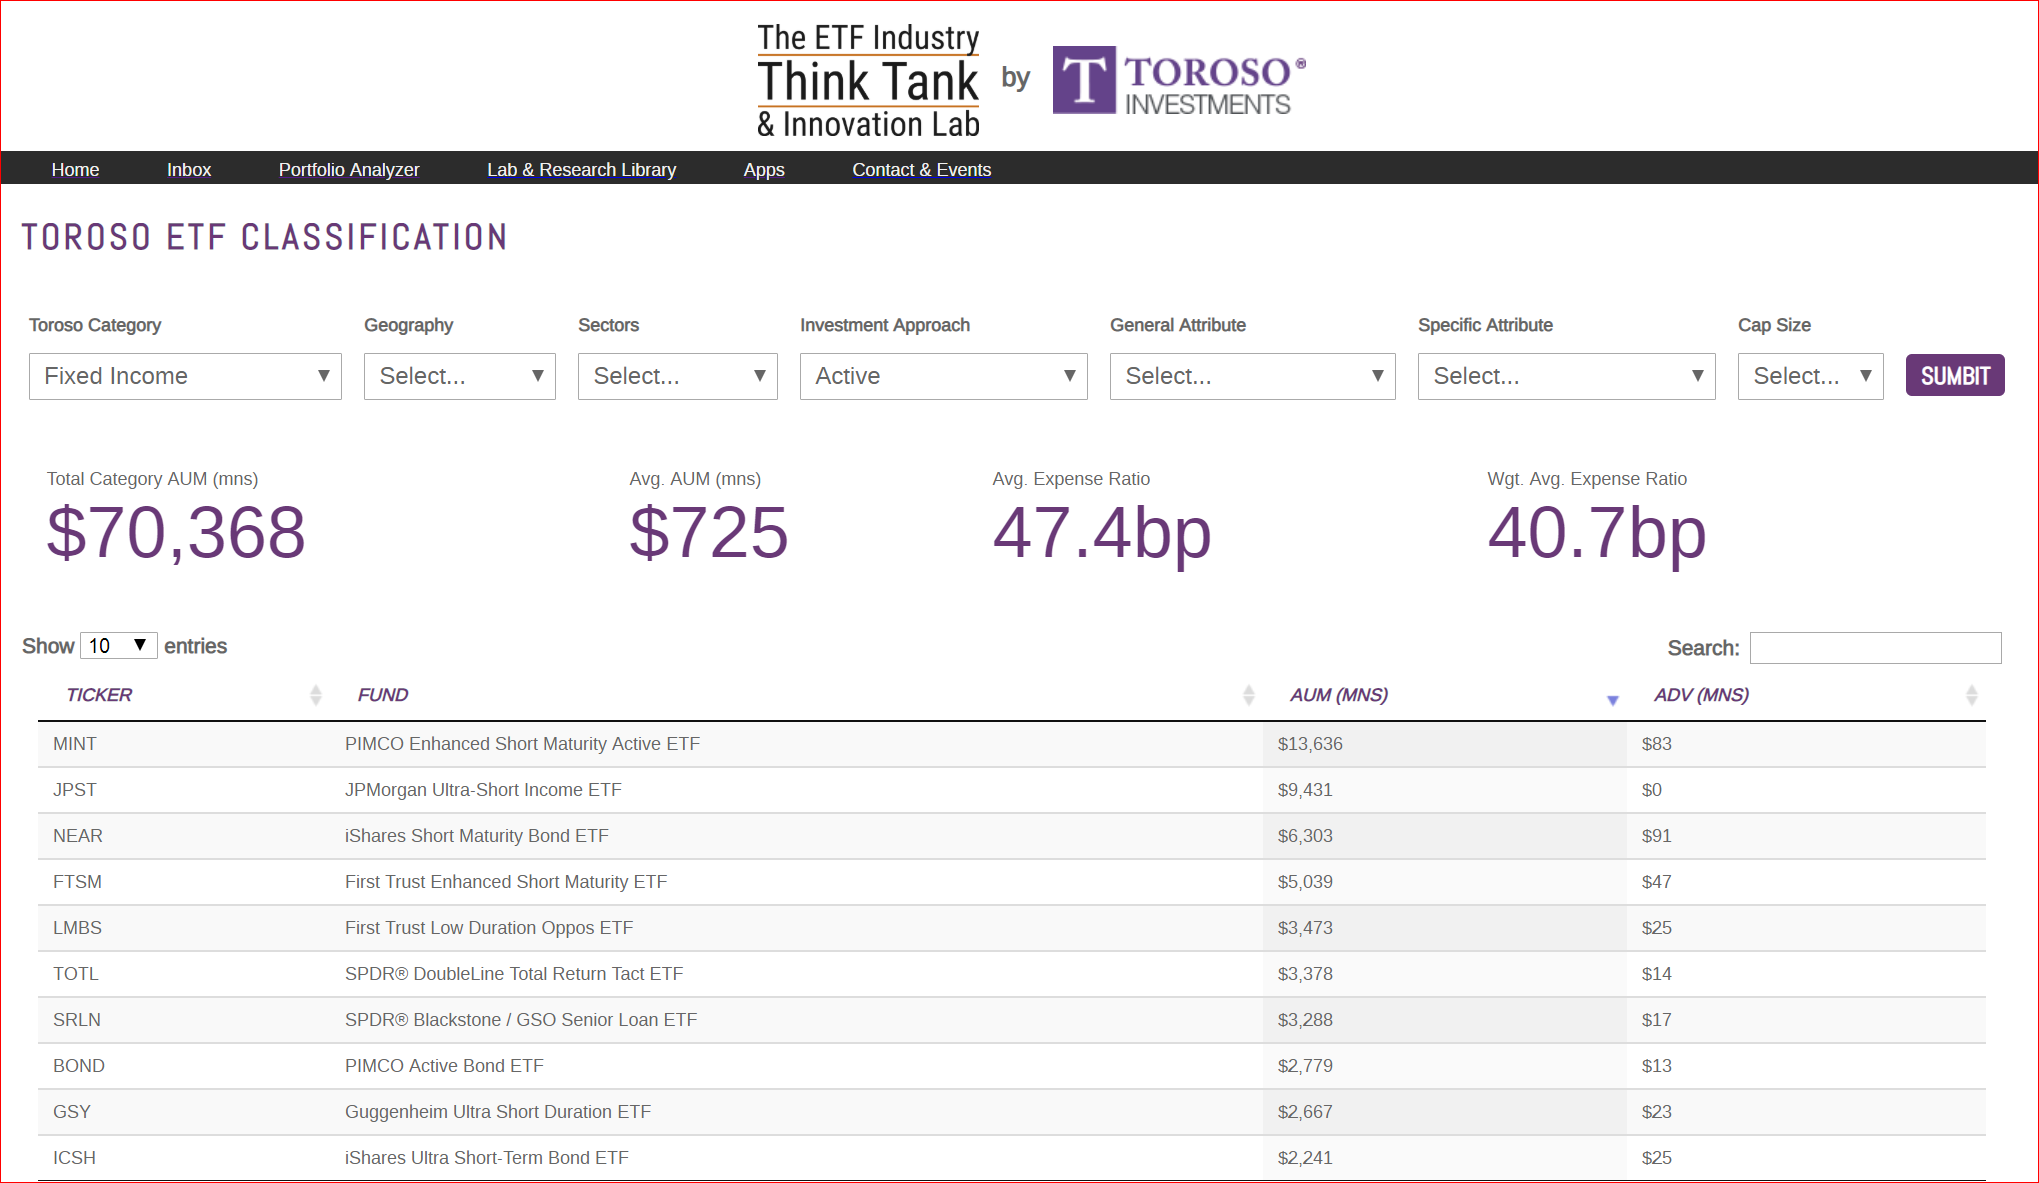Image resolution: width=2039 pixels, height=1183 pixels.
Task: Click SPDR DoubleLine Total Return Tact ETF
Action: coord(514,974)
